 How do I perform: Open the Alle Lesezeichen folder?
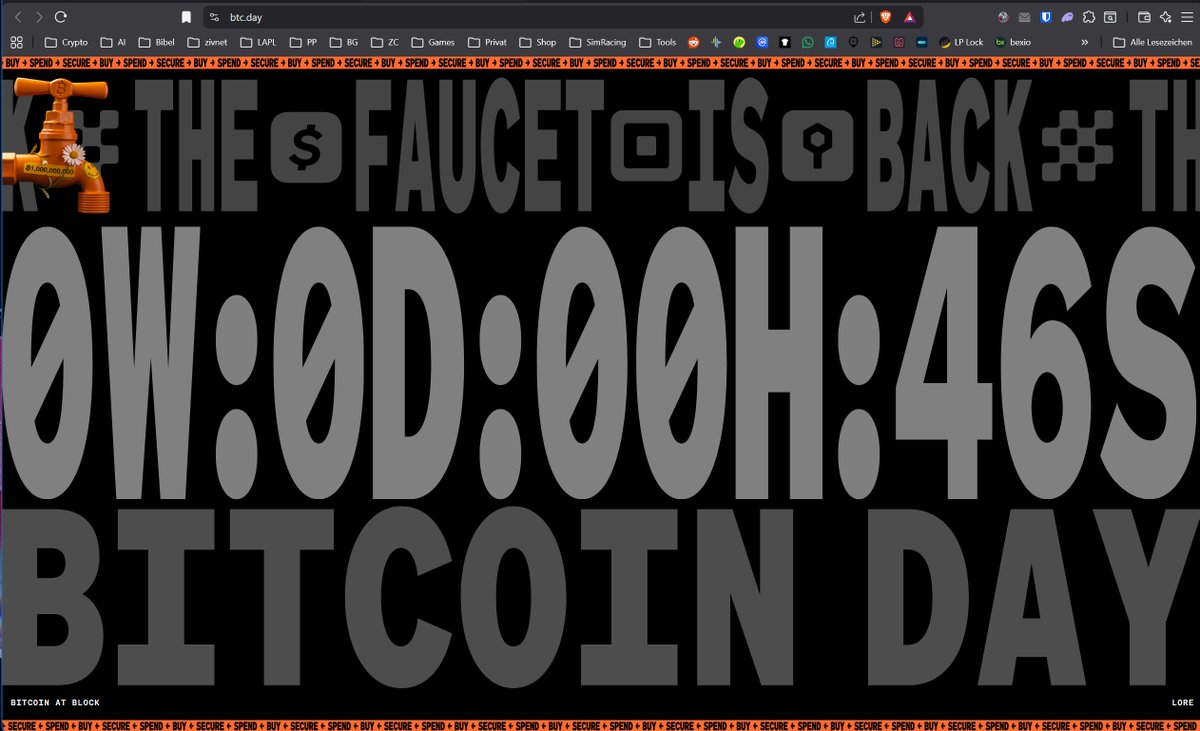click(x=1153, y=42)
